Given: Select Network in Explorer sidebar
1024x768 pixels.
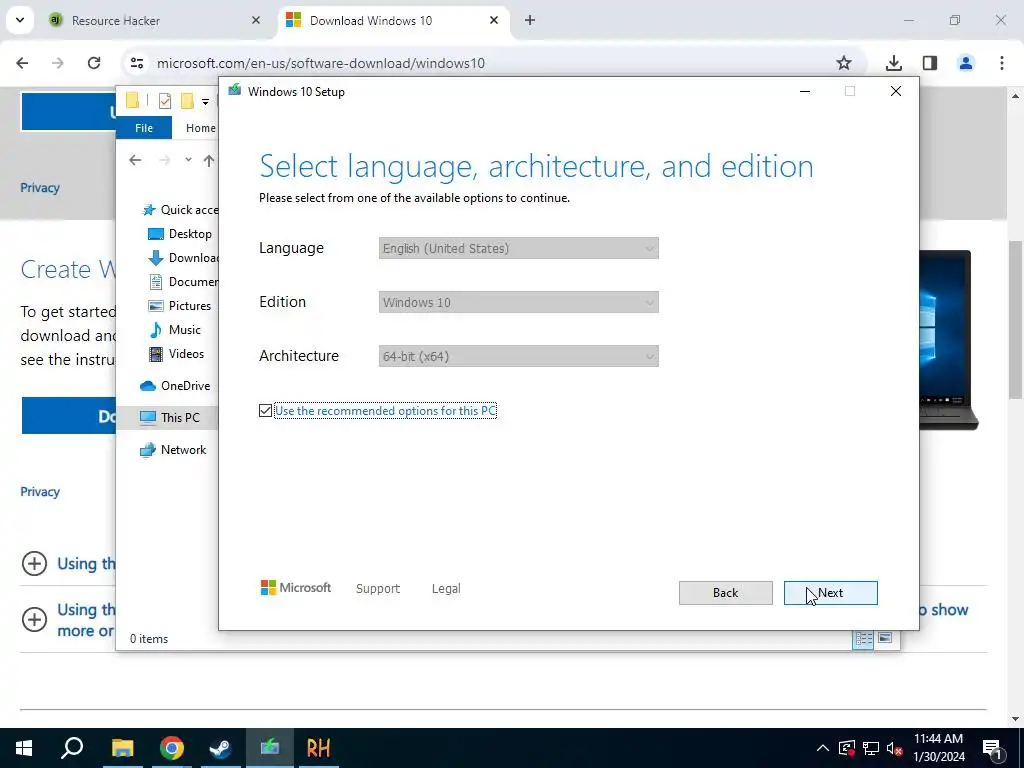Looking at the screenshot, I should coord(173,450).
